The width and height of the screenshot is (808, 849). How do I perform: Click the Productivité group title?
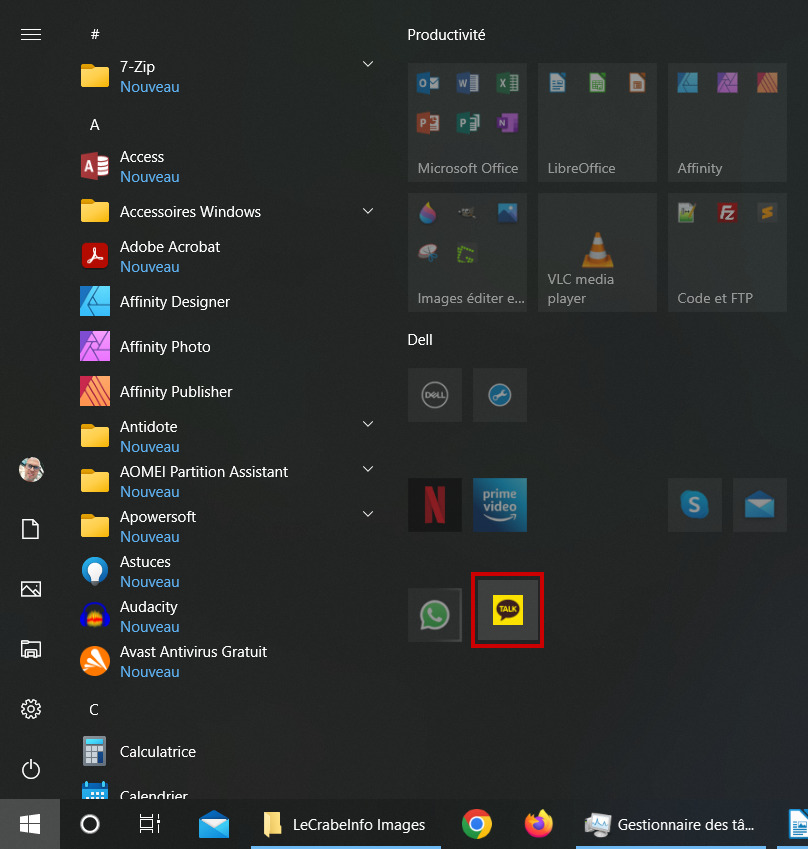pos(446,35)
